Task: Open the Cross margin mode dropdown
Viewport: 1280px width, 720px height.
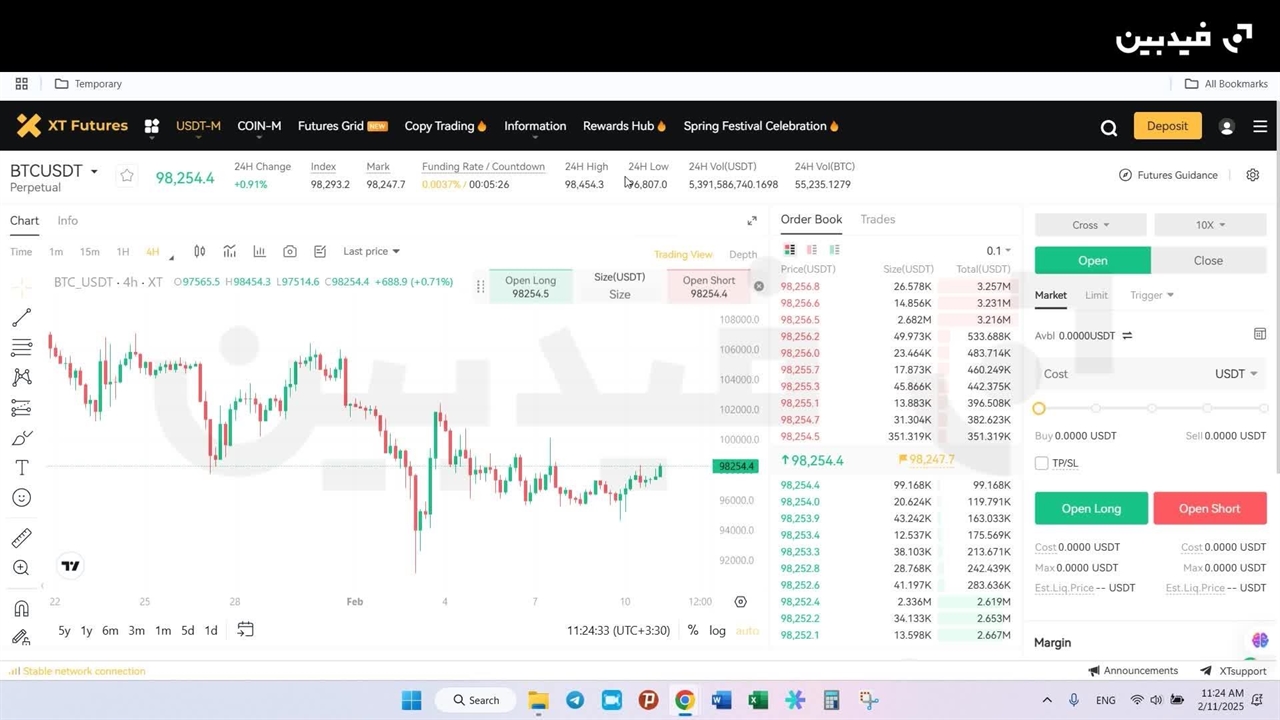Action: [1090, 225]
